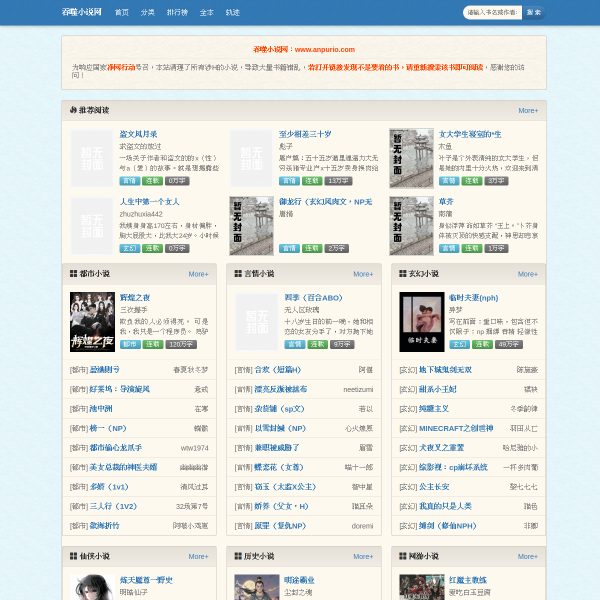
Task: Open More+ for 都市小说
Action: (199, 274)
